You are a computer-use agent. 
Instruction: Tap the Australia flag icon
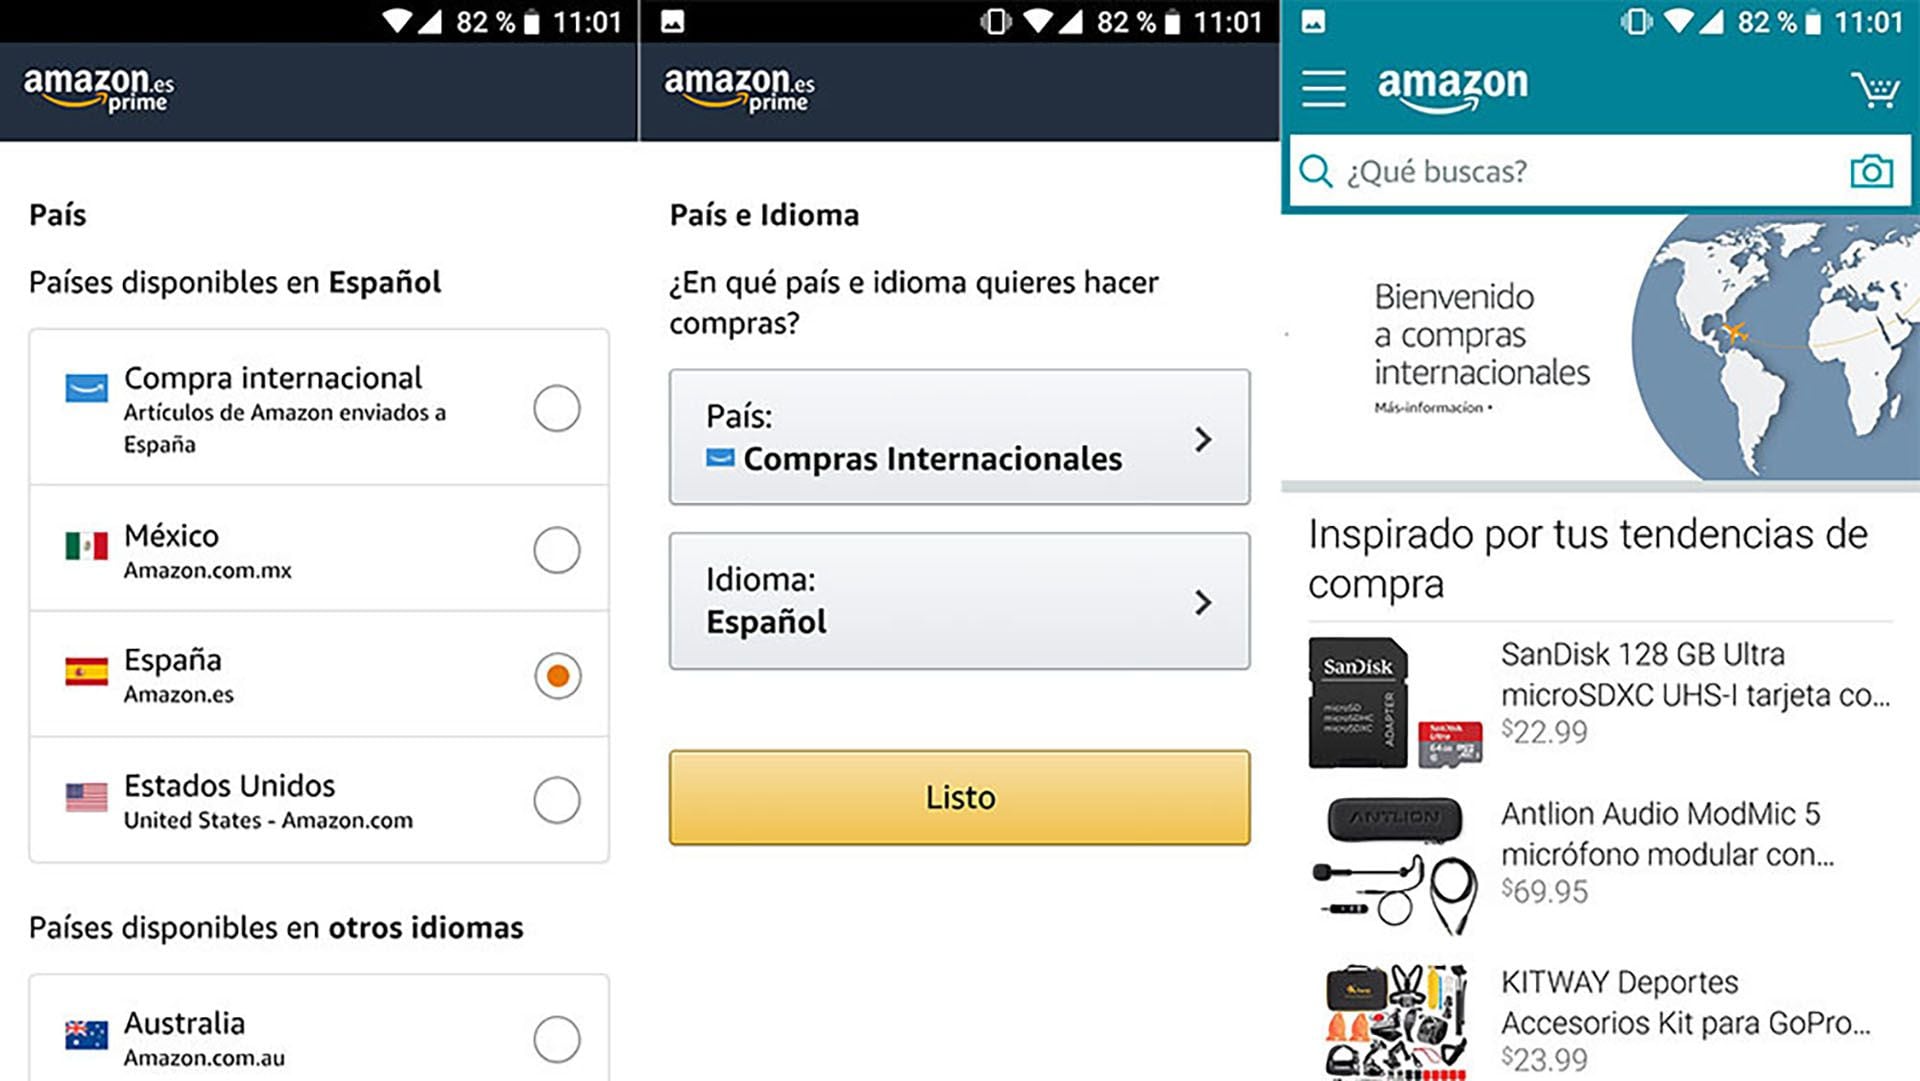tap(86, 1035)
